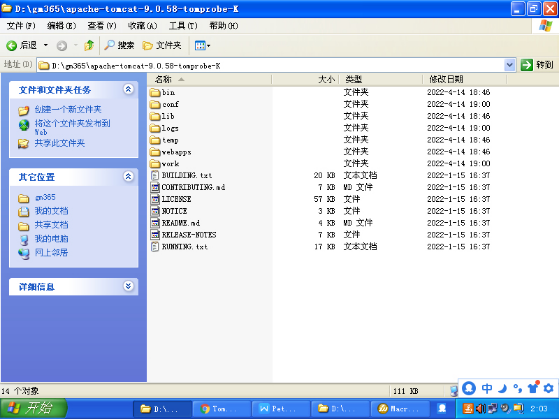
Task: Switch to the Chrome Tom... taskbar window
Action: pyautogui.click(x=222, y=409)
